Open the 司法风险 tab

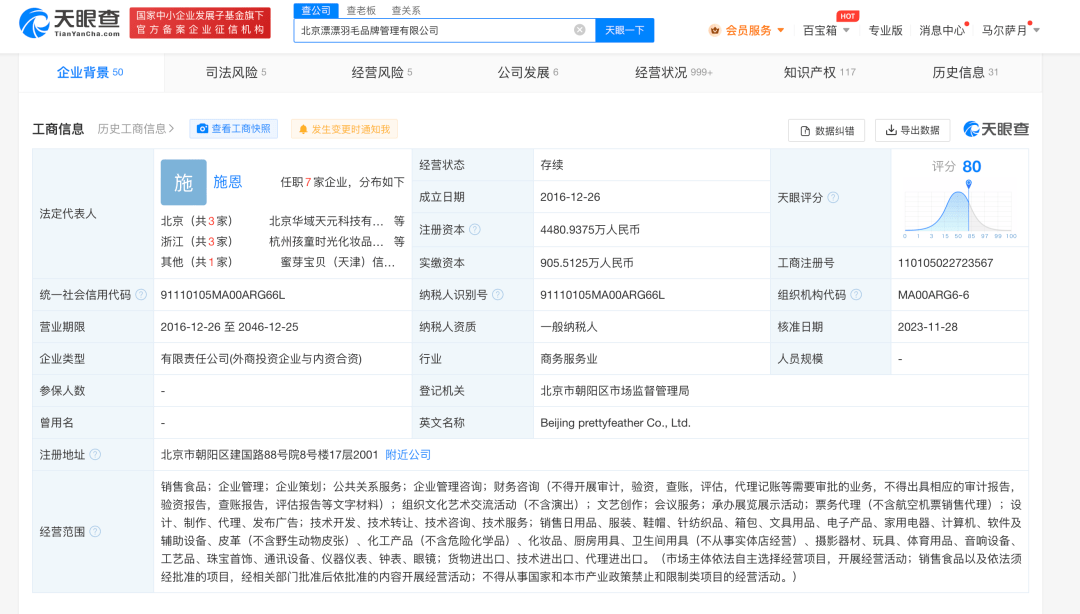[x=236, y=72]
